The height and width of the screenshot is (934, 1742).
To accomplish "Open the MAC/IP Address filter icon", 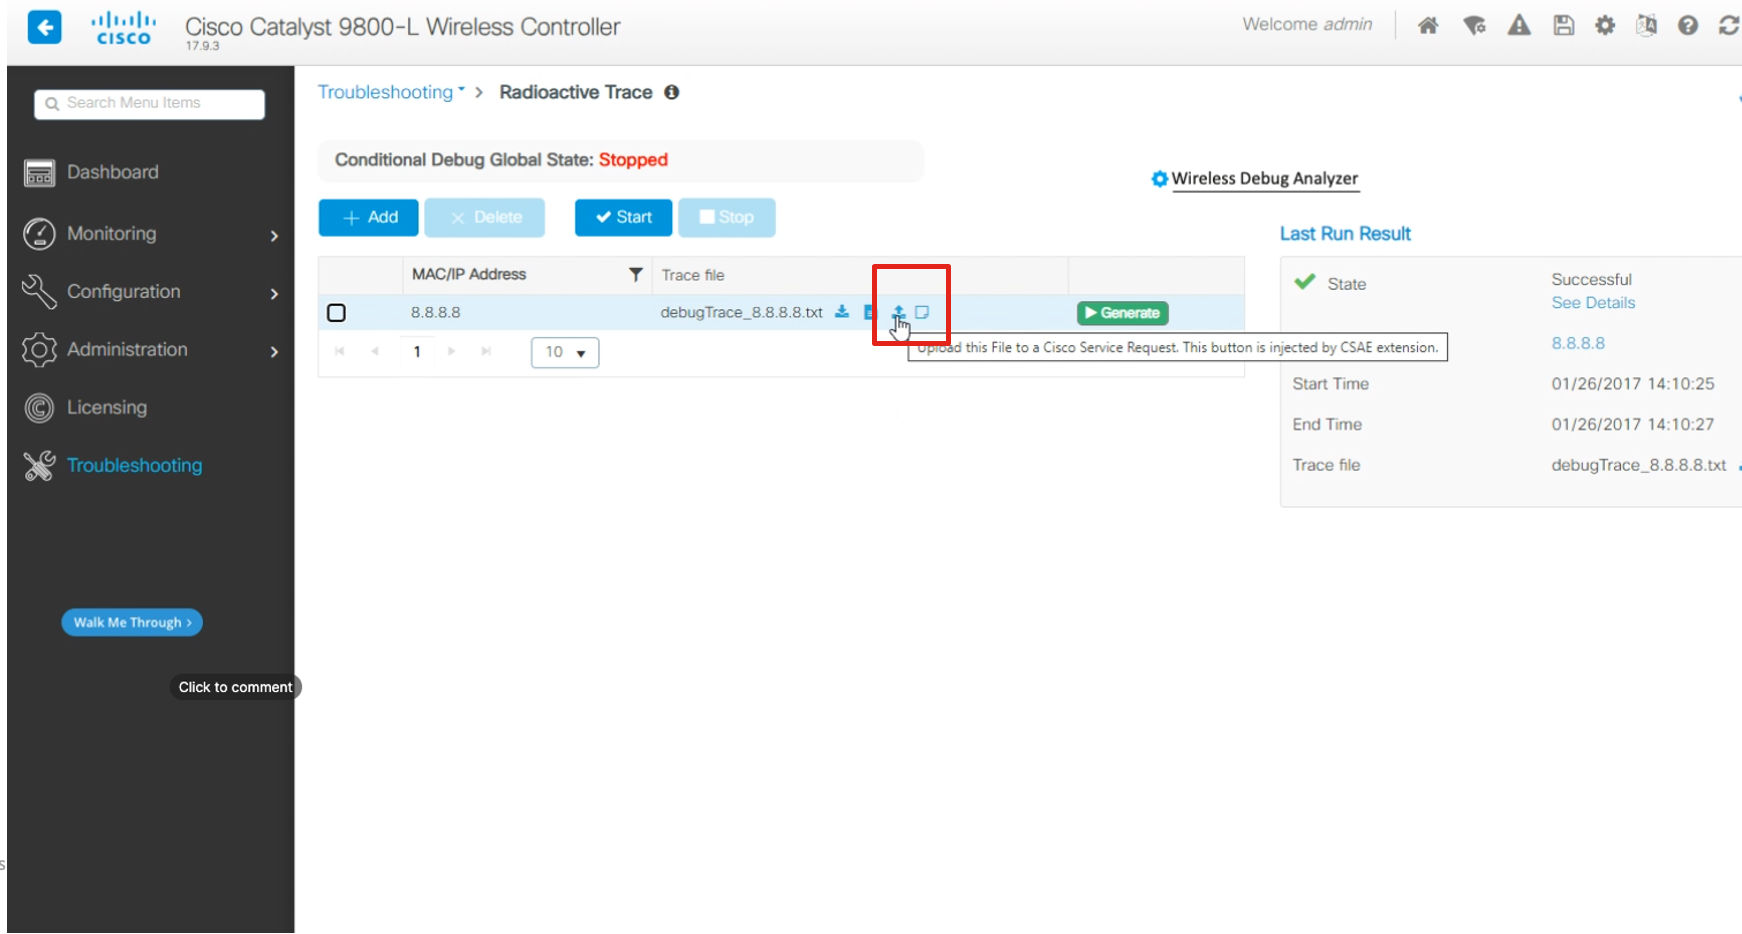I will (x=635, y=274).
